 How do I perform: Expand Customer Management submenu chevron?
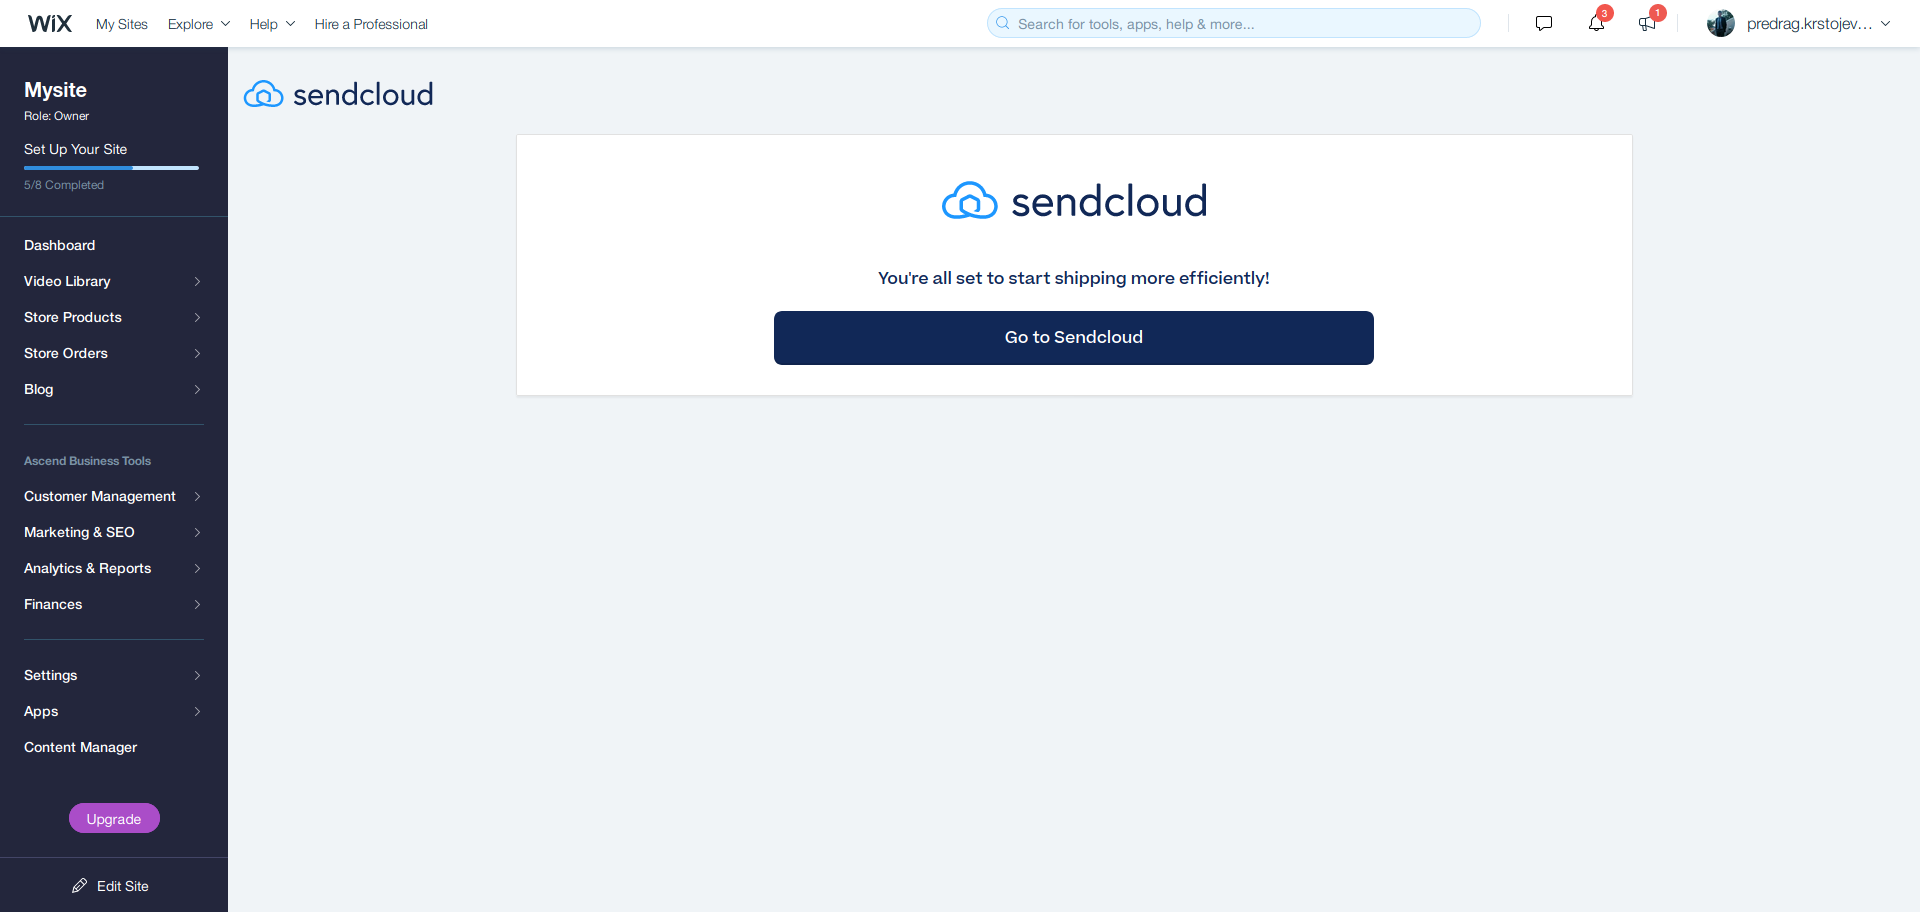(197, 497)
